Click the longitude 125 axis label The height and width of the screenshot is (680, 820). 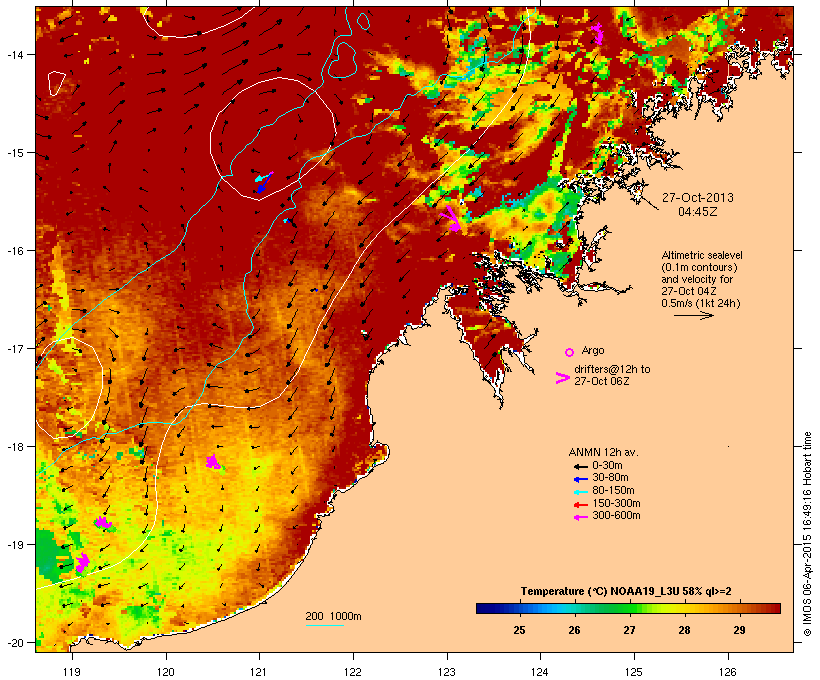click(634, 672)
